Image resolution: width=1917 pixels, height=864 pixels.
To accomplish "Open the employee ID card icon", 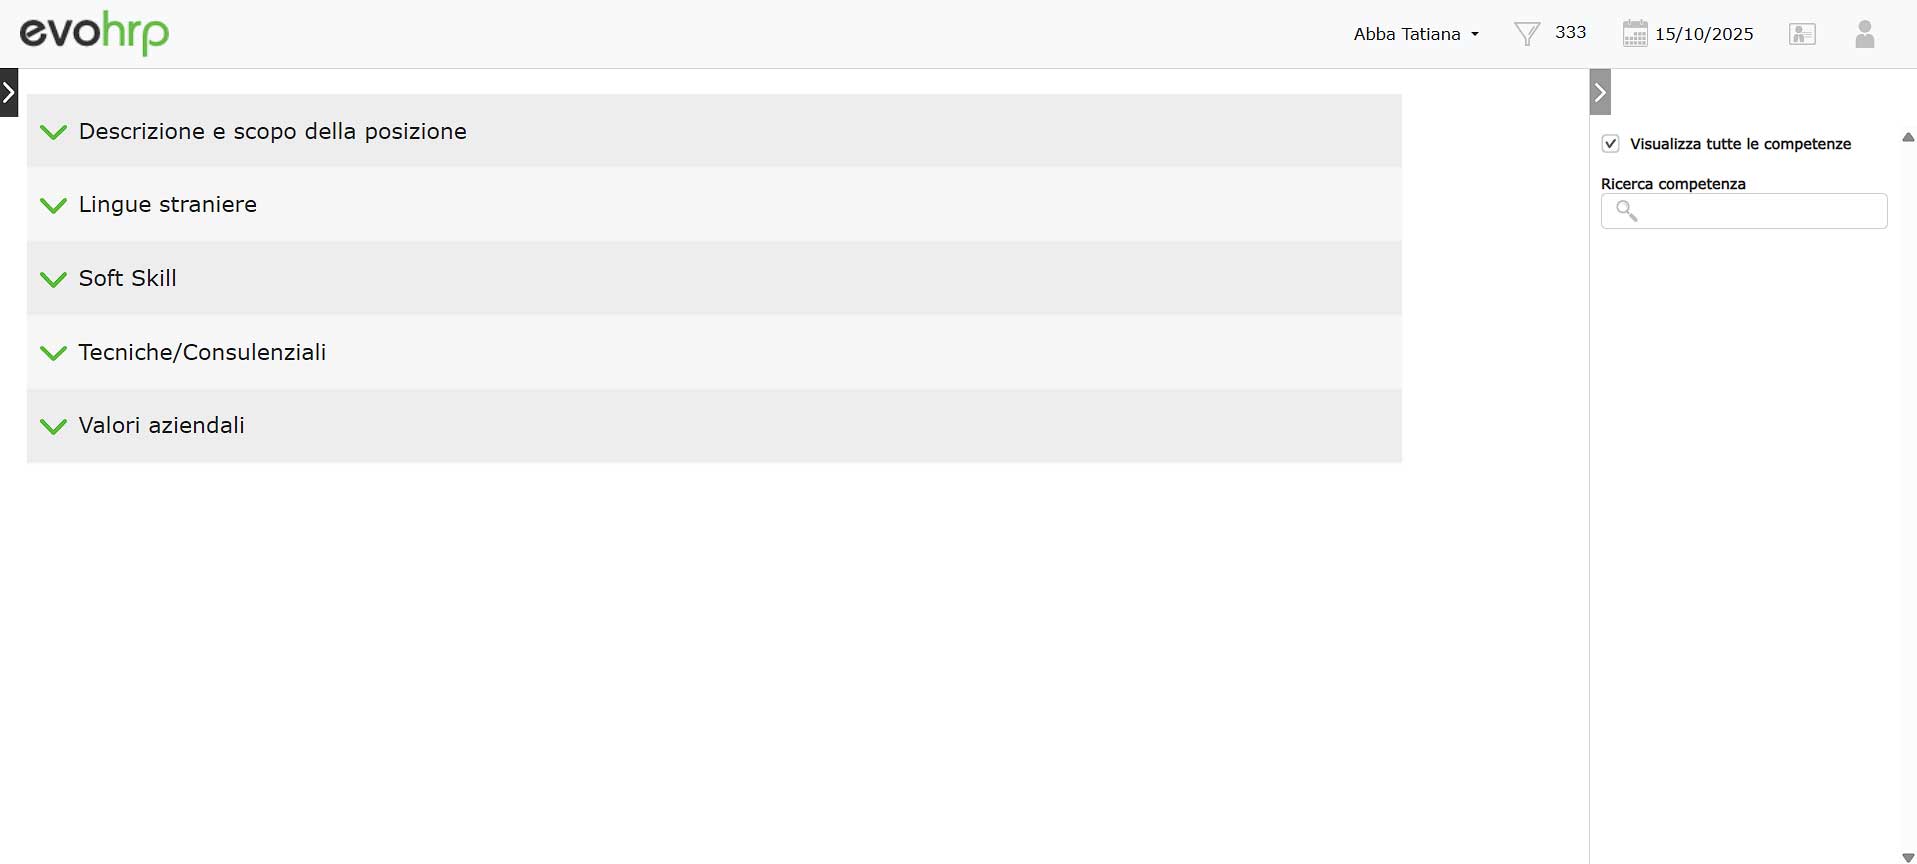I will pyautogui.click(x=1802, y=34).
